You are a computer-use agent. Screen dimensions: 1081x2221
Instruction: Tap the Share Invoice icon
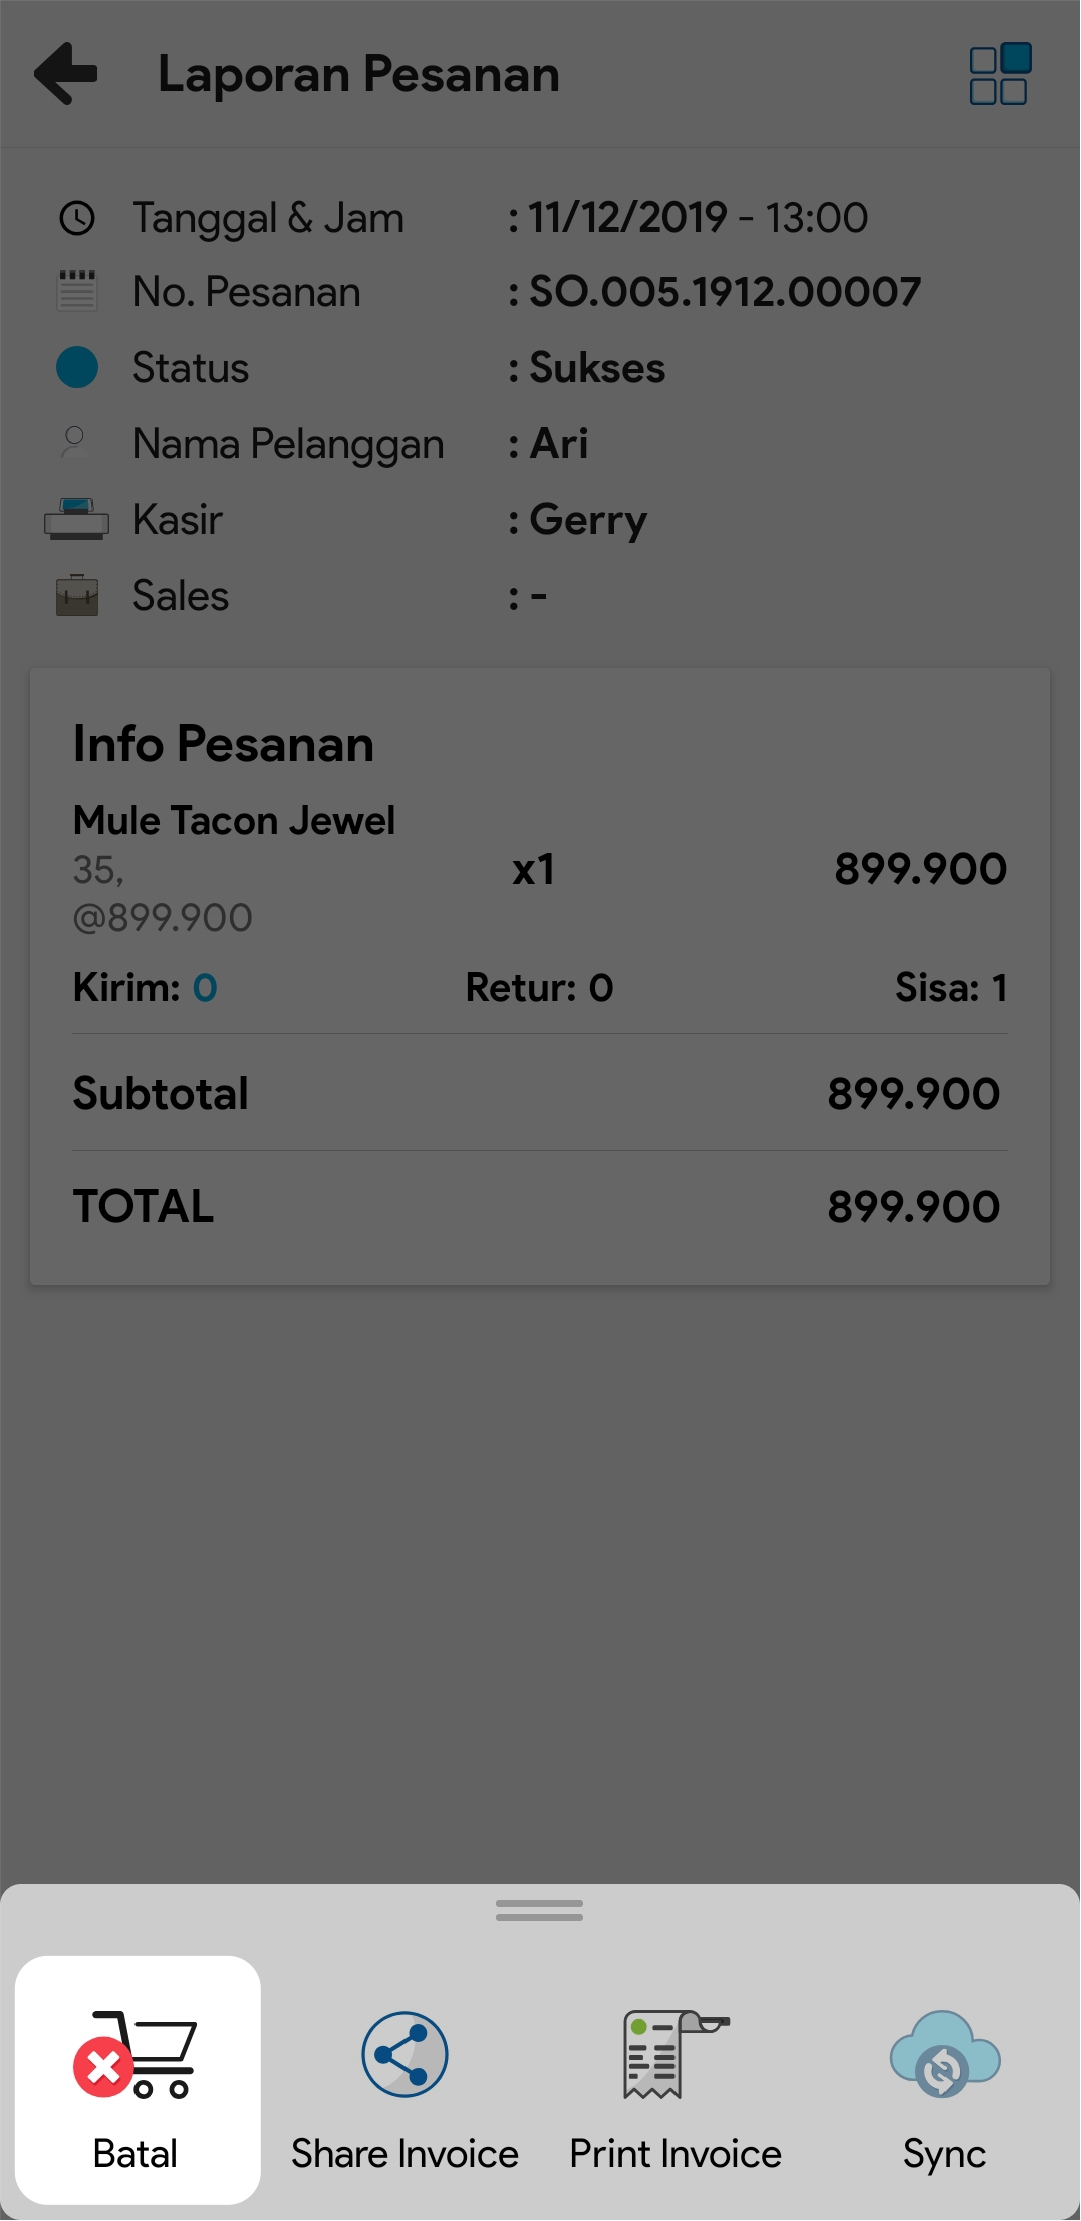405,2055
